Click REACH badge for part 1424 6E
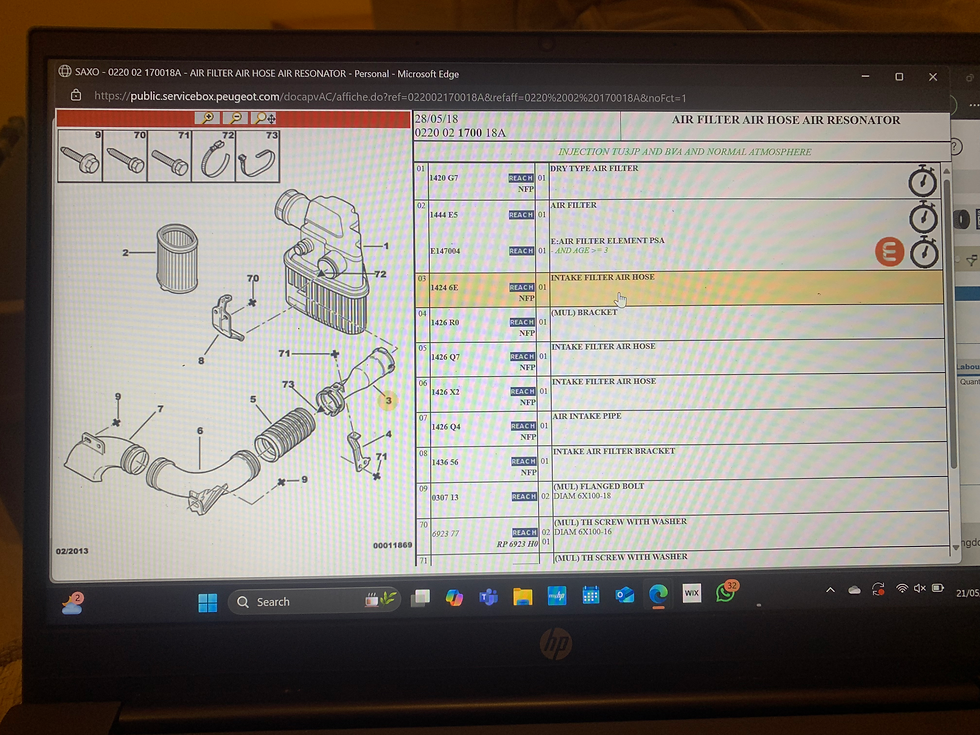 (x=521, y=288)
